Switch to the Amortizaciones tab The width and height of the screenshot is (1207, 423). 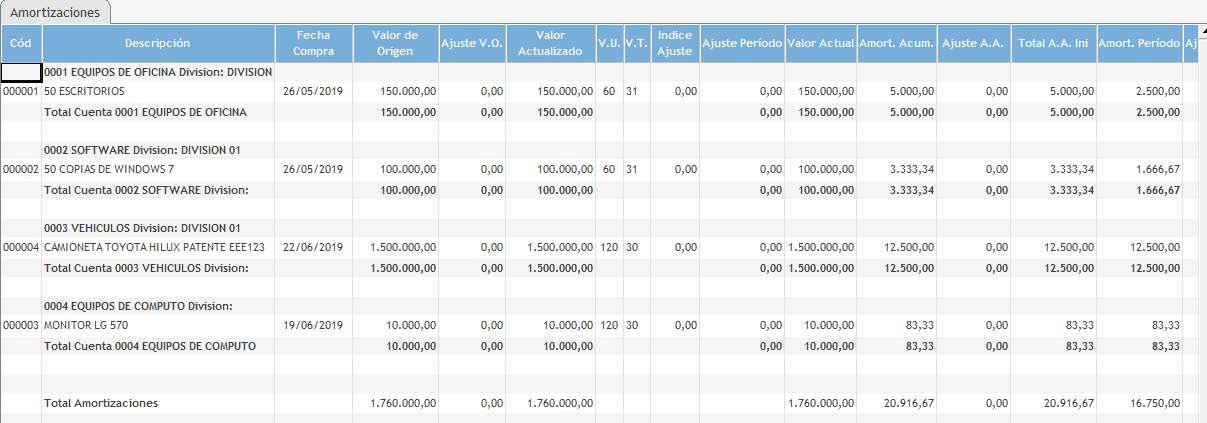pyautogui.click(x=55, y=12)
